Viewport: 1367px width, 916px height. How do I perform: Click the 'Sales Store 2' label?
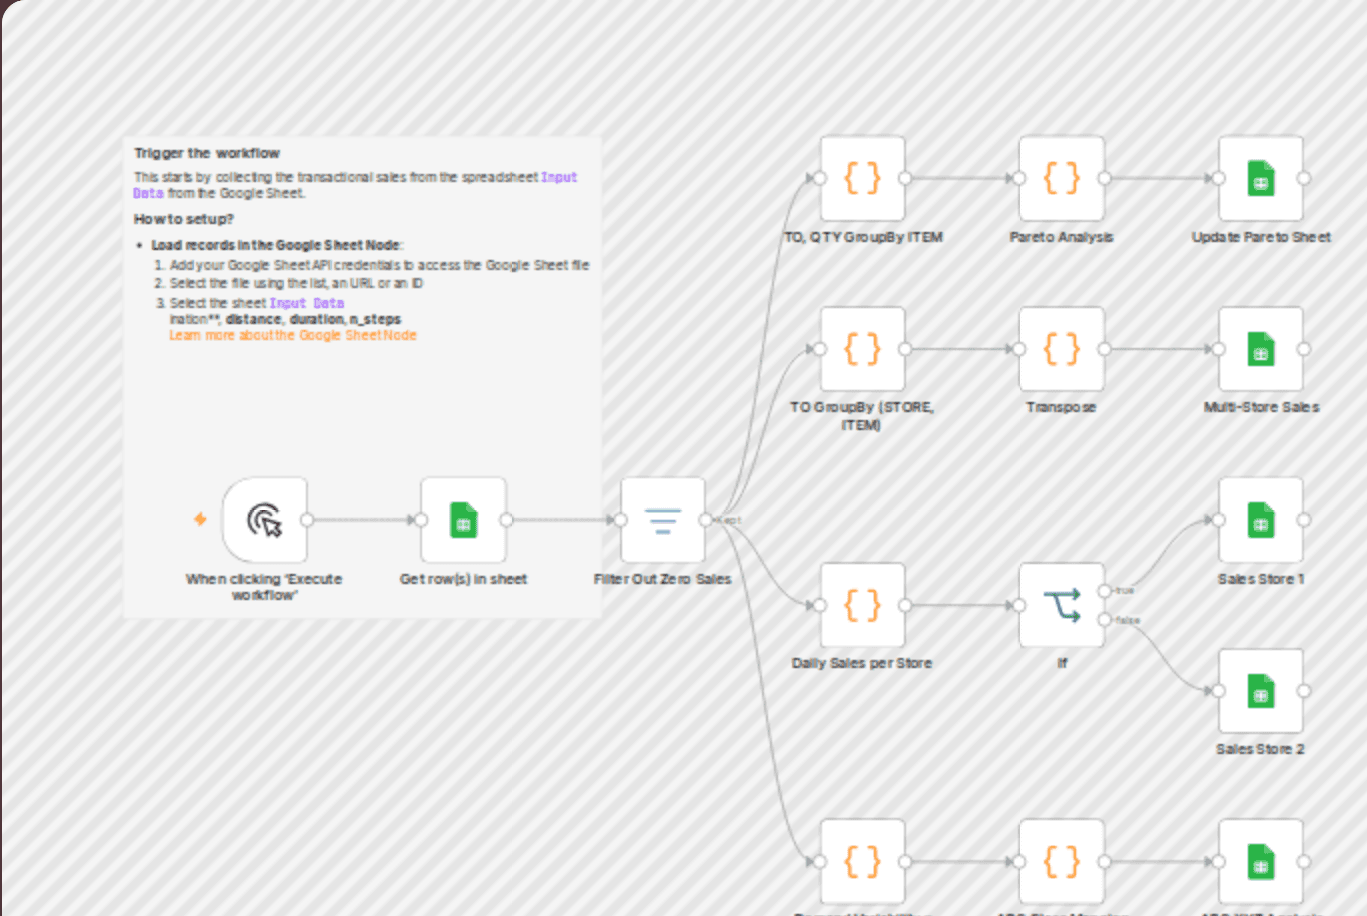coord(1261,749)
